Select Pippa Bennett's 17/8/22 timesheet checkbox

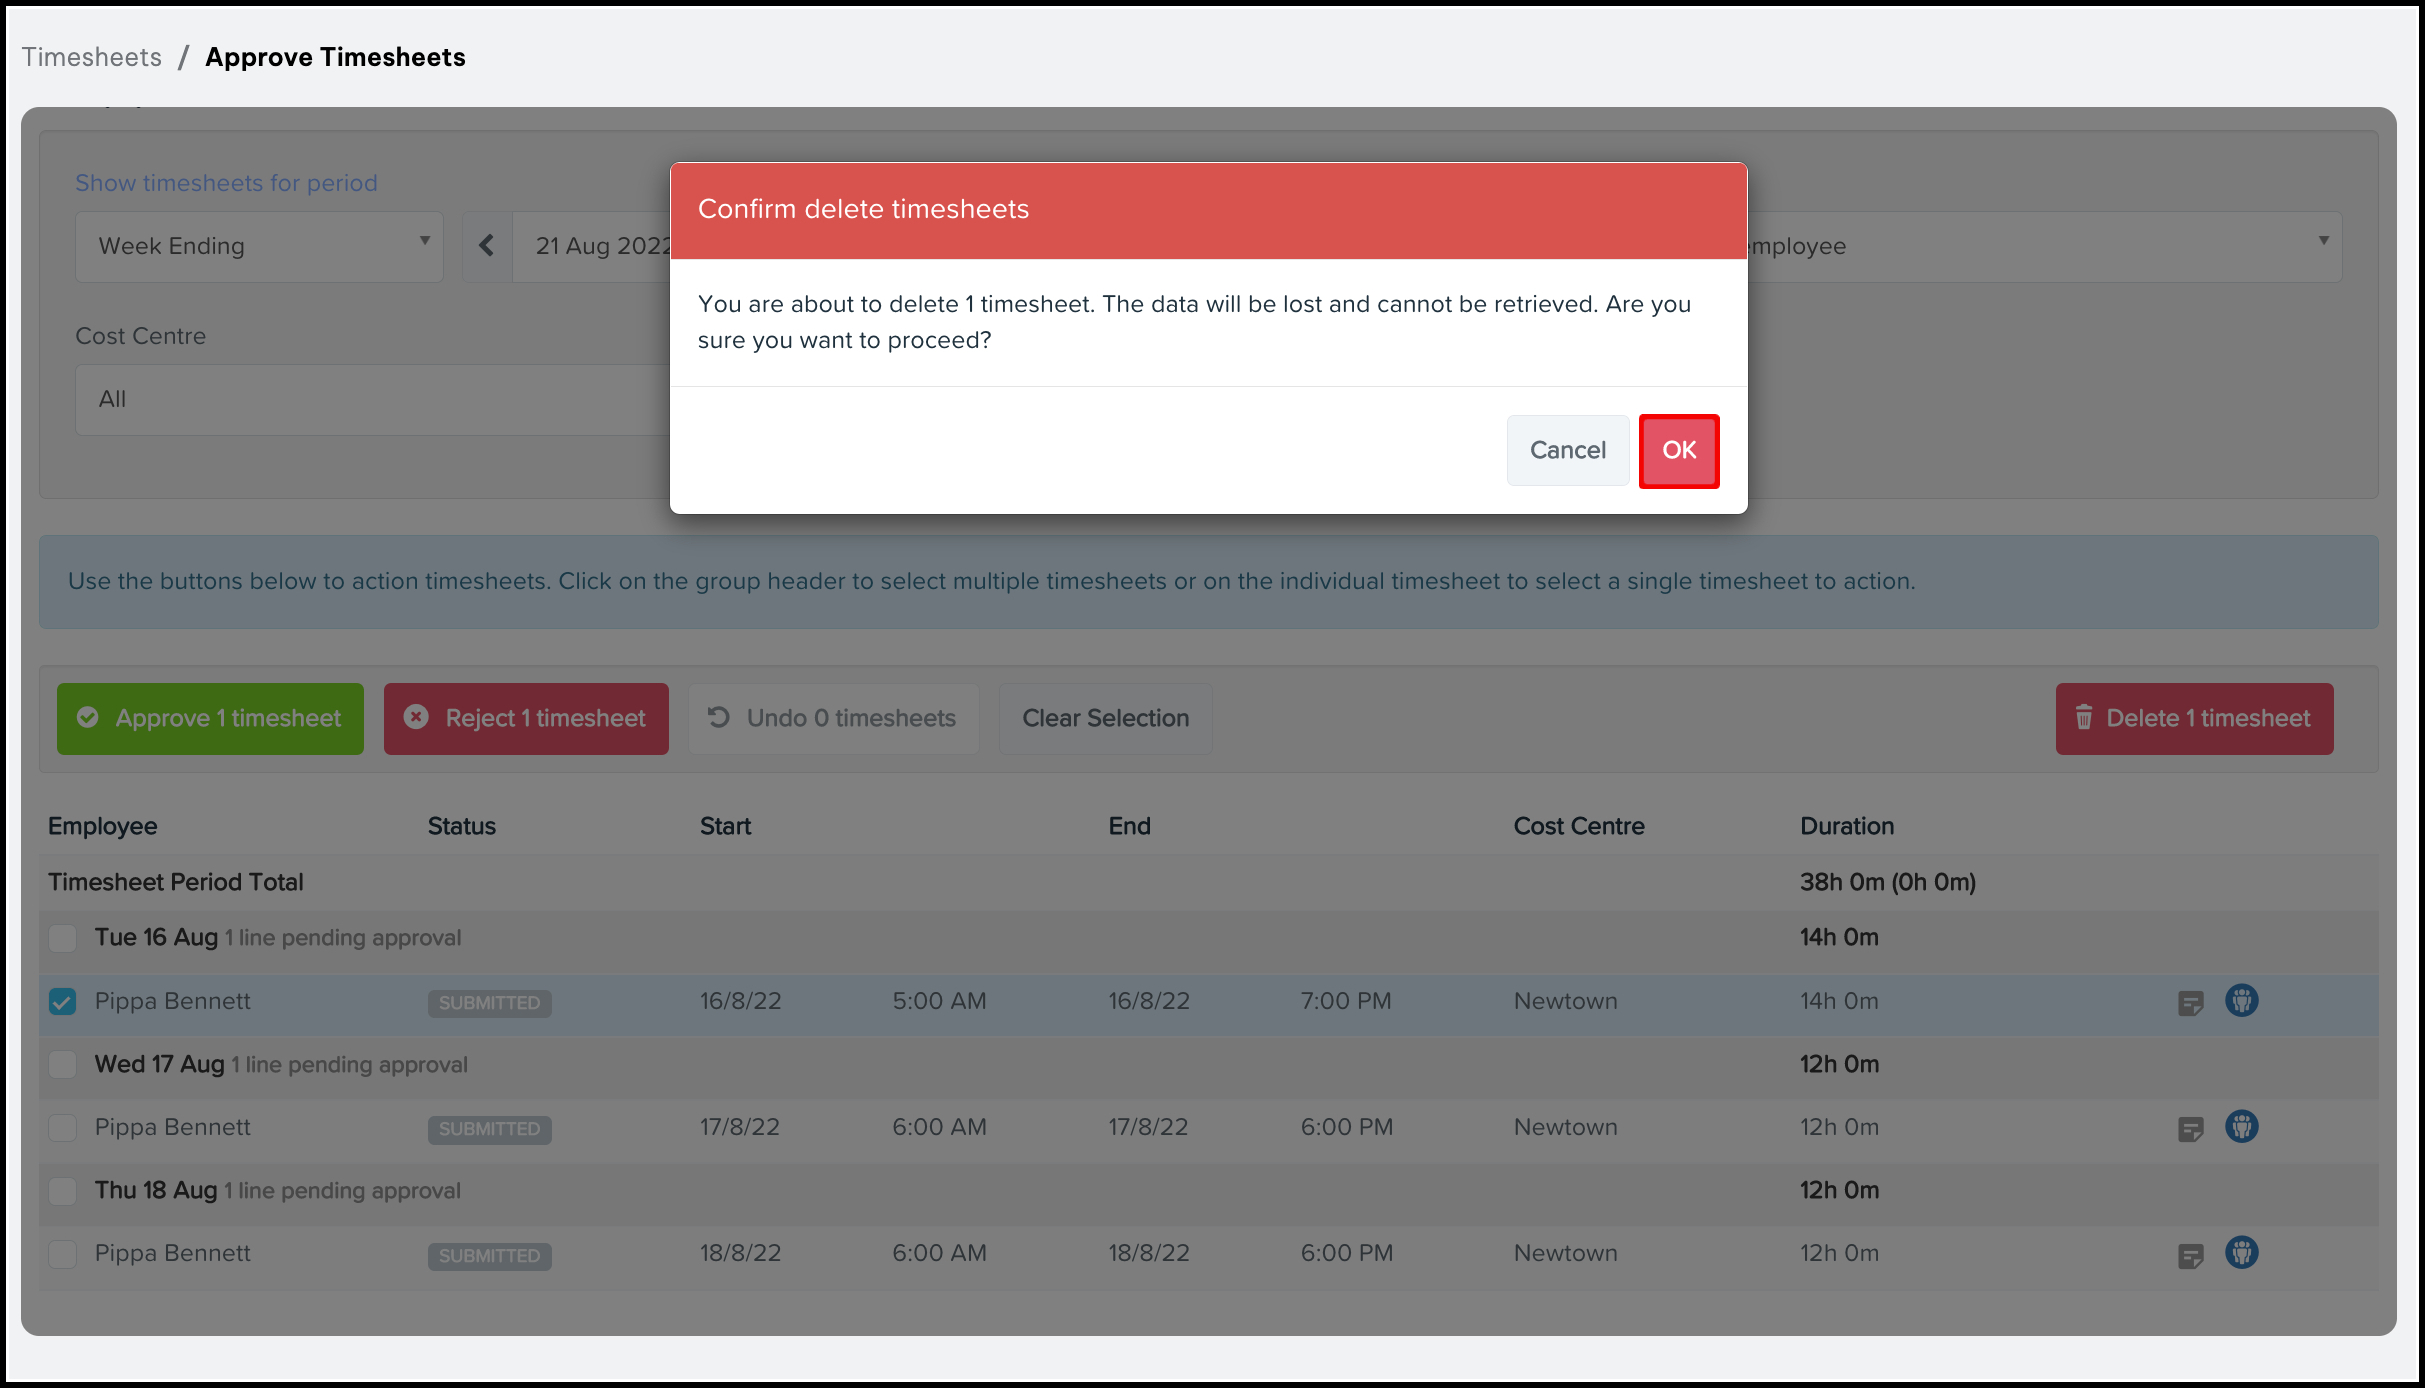[x=63, y=1127]
